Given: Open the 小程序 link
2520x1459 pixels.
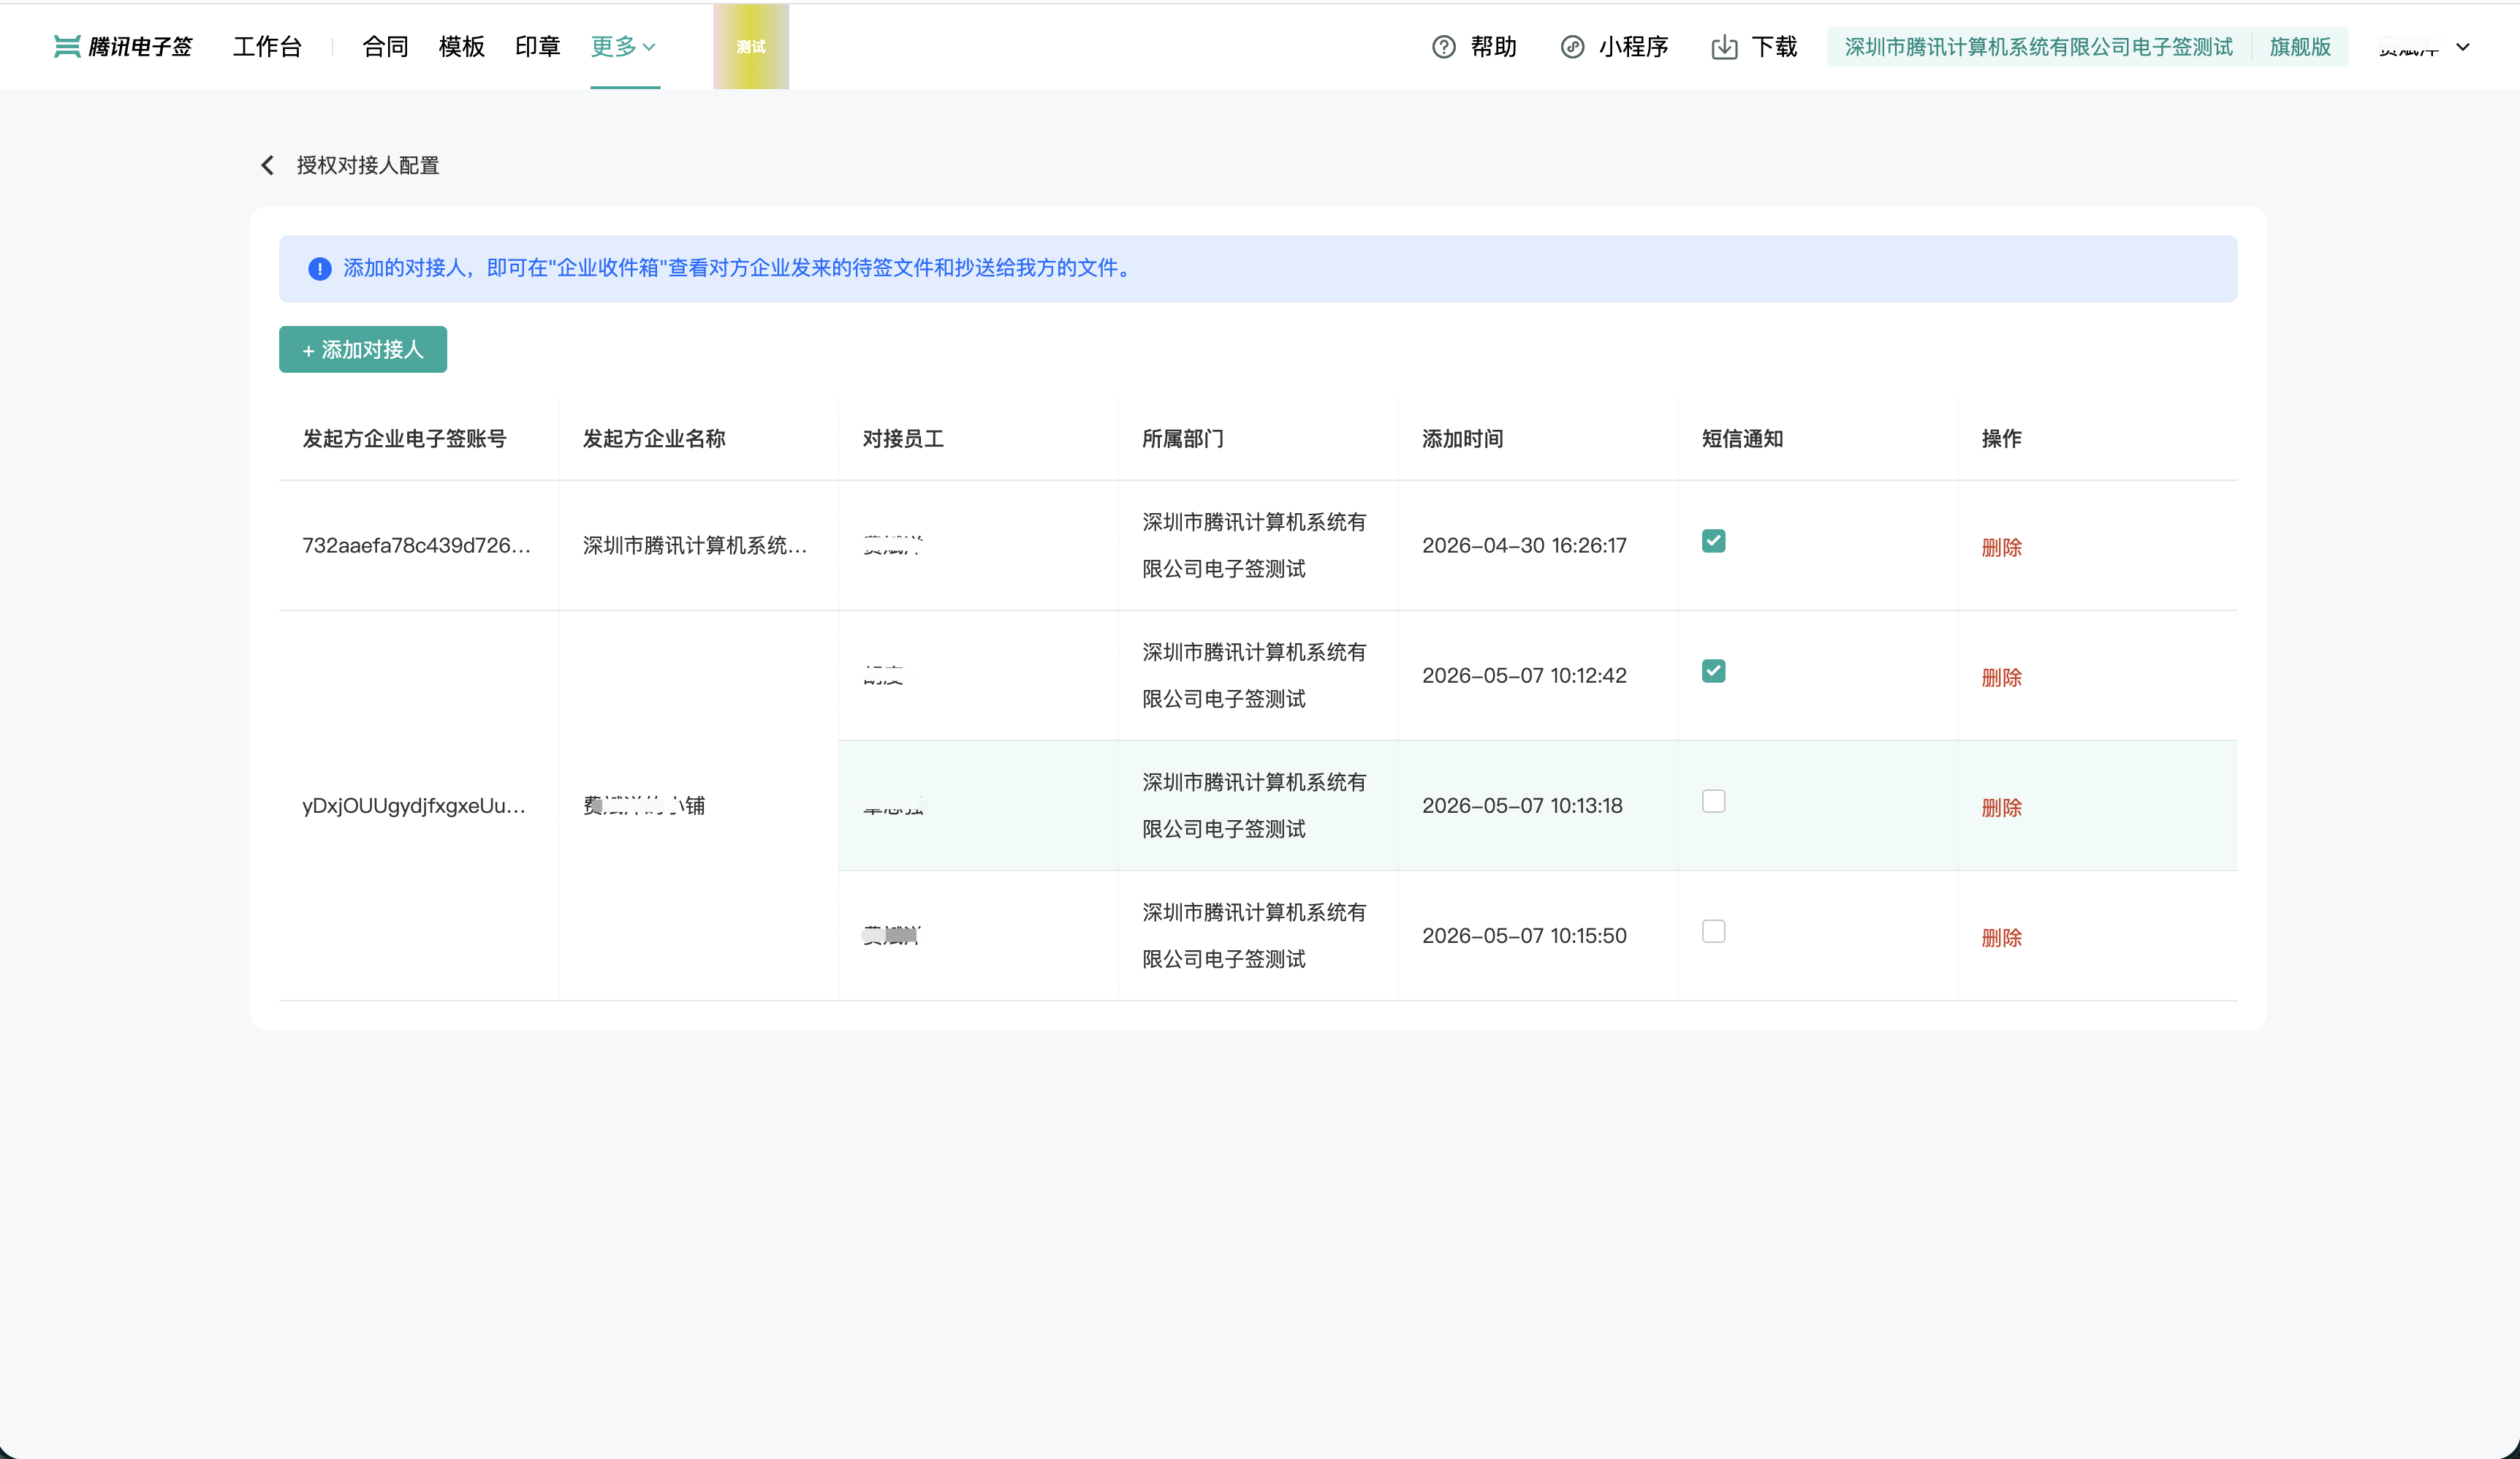Looking at the screenshot, I should [x=1634, y=47].
